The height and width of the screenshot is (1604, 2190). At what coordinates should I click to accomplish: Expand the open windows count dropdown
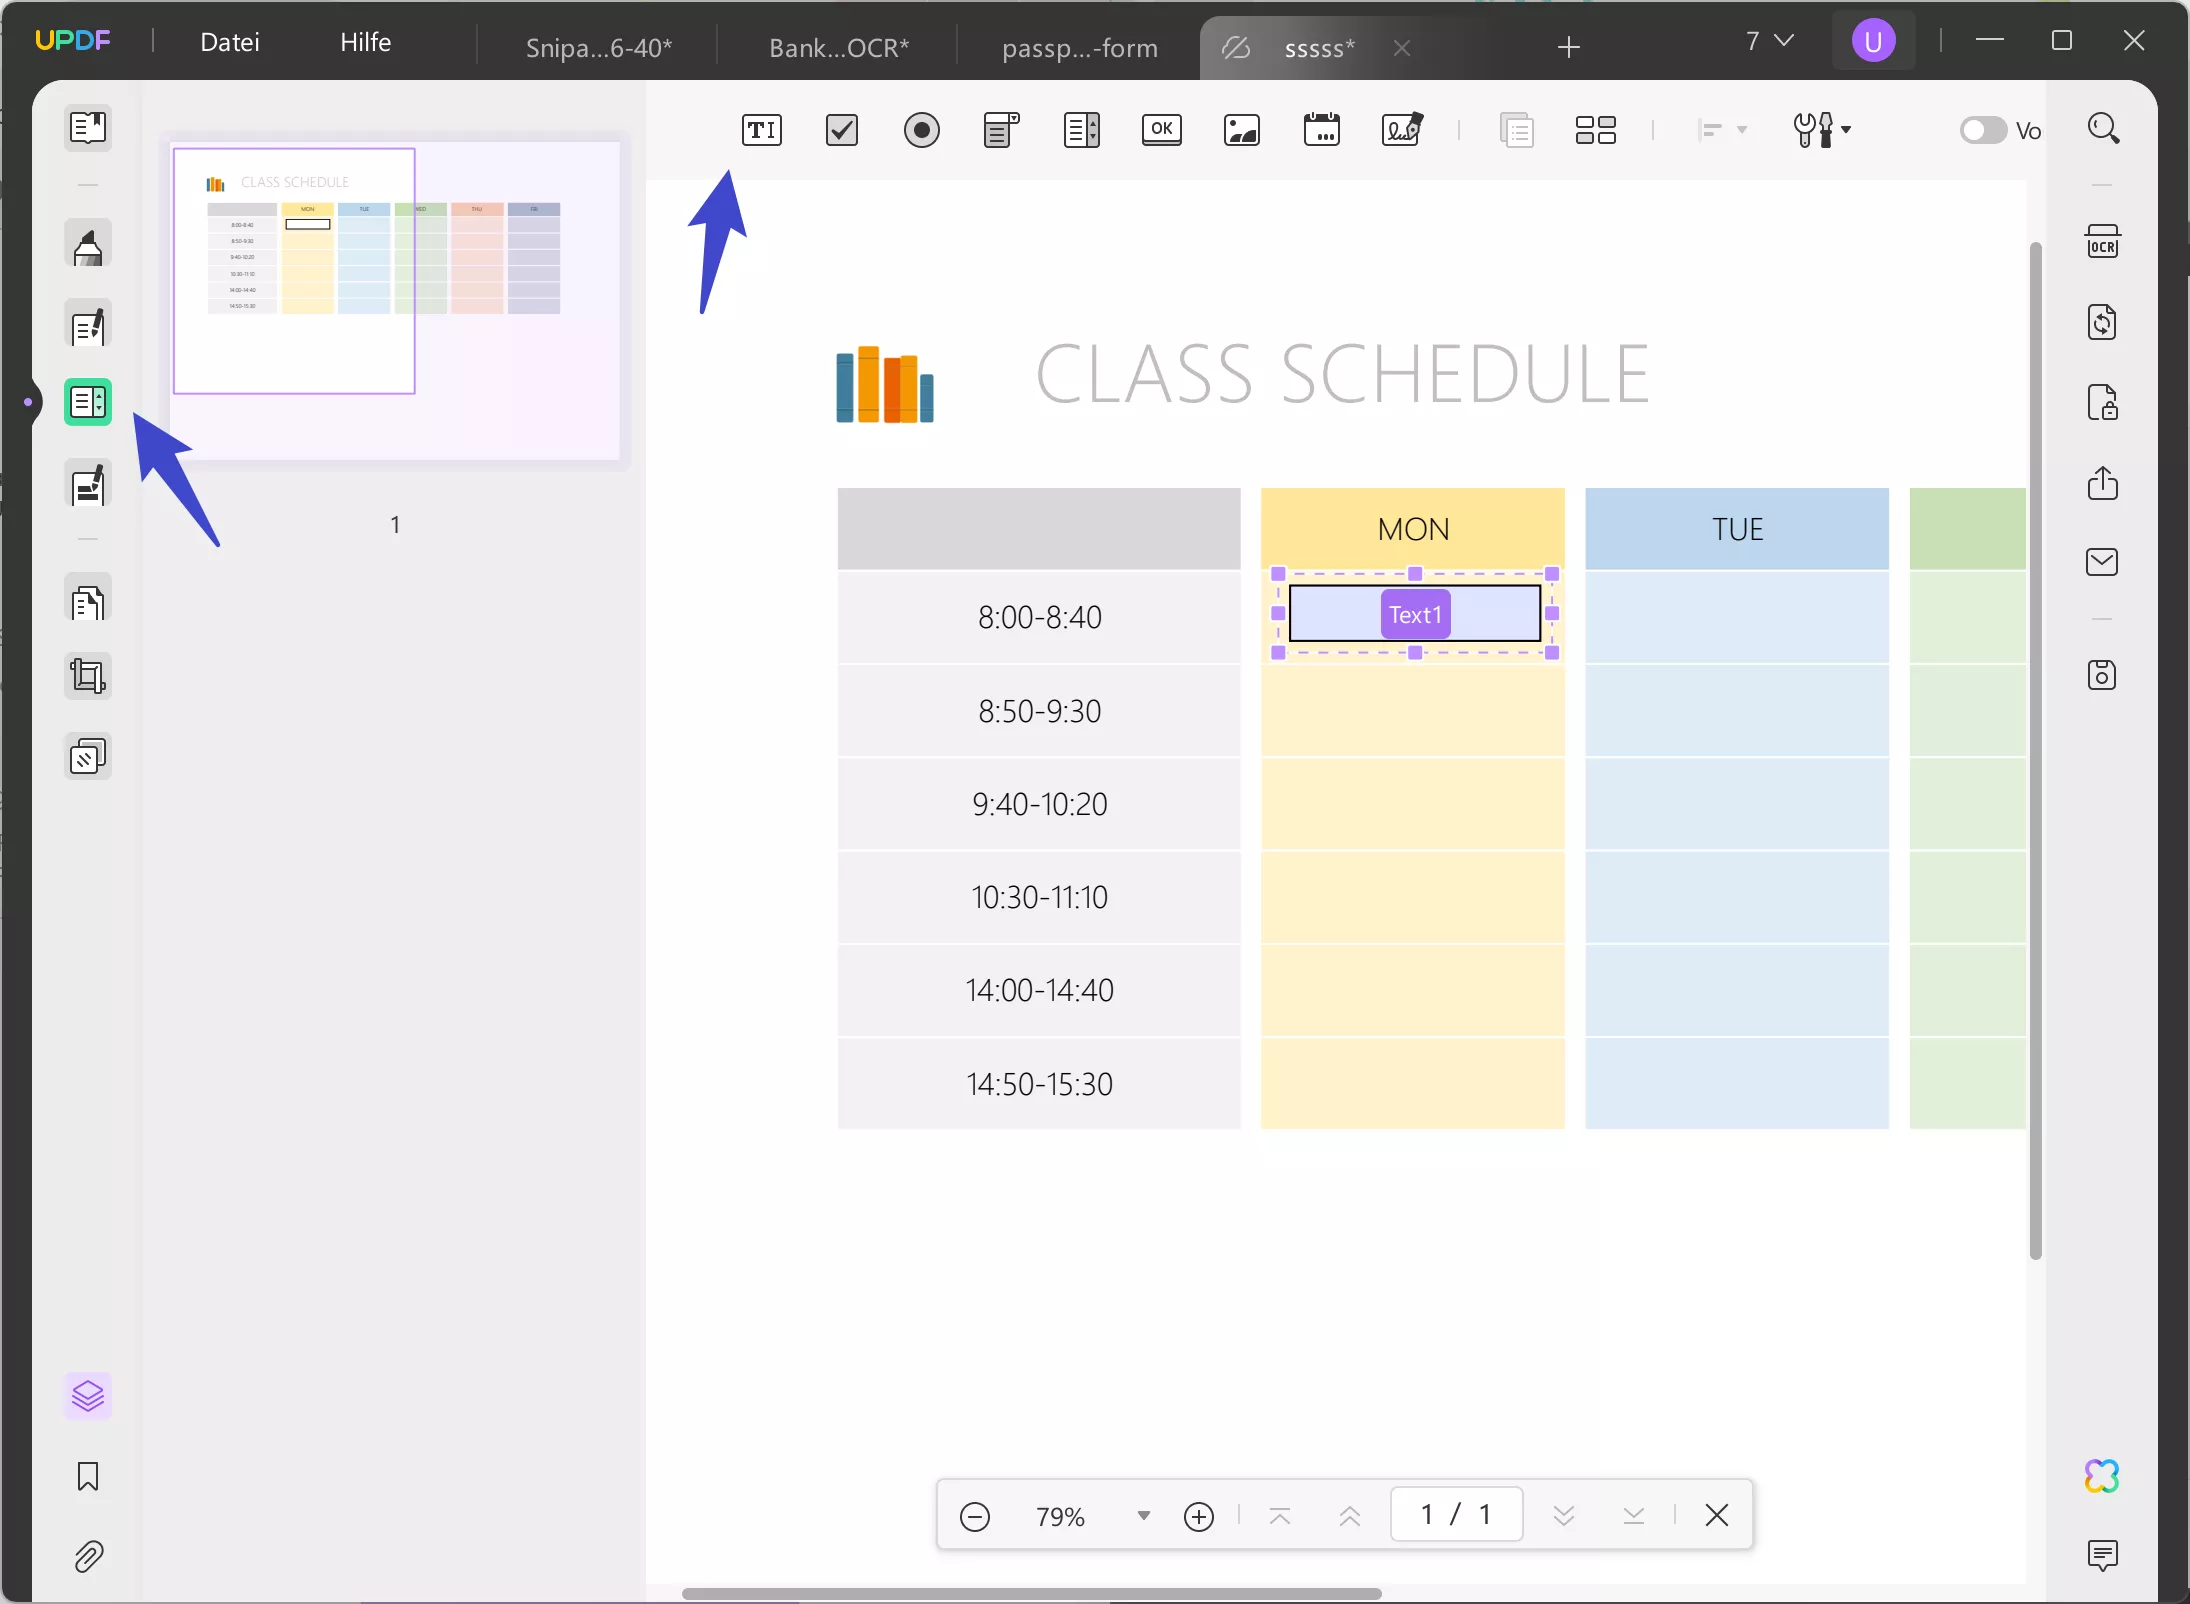(1769, 41)
